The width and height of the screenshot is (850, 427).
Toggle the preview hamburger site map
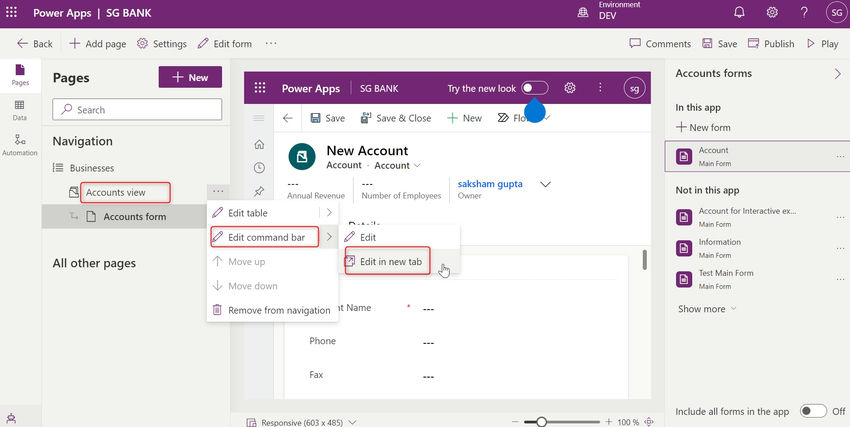pos(259,118)
